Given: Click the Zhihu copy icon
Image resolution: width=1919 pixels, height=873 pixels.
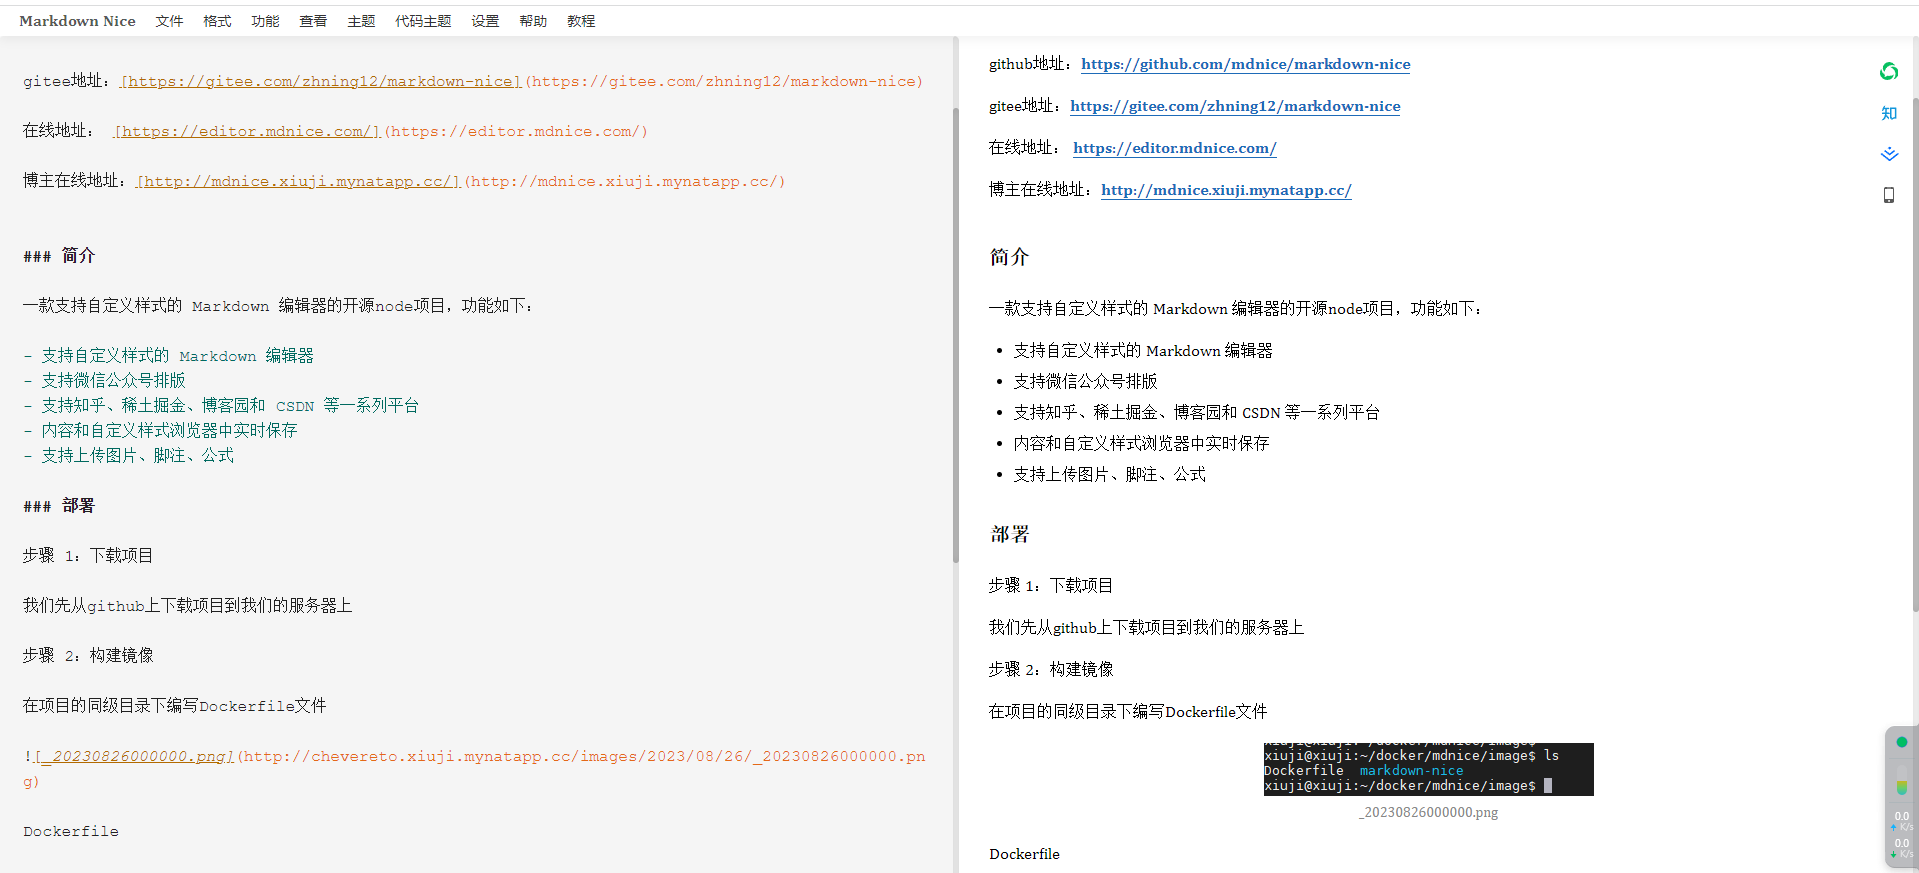Looking at the screenshot, I should pyautogui.click(x=1888, y=113).
